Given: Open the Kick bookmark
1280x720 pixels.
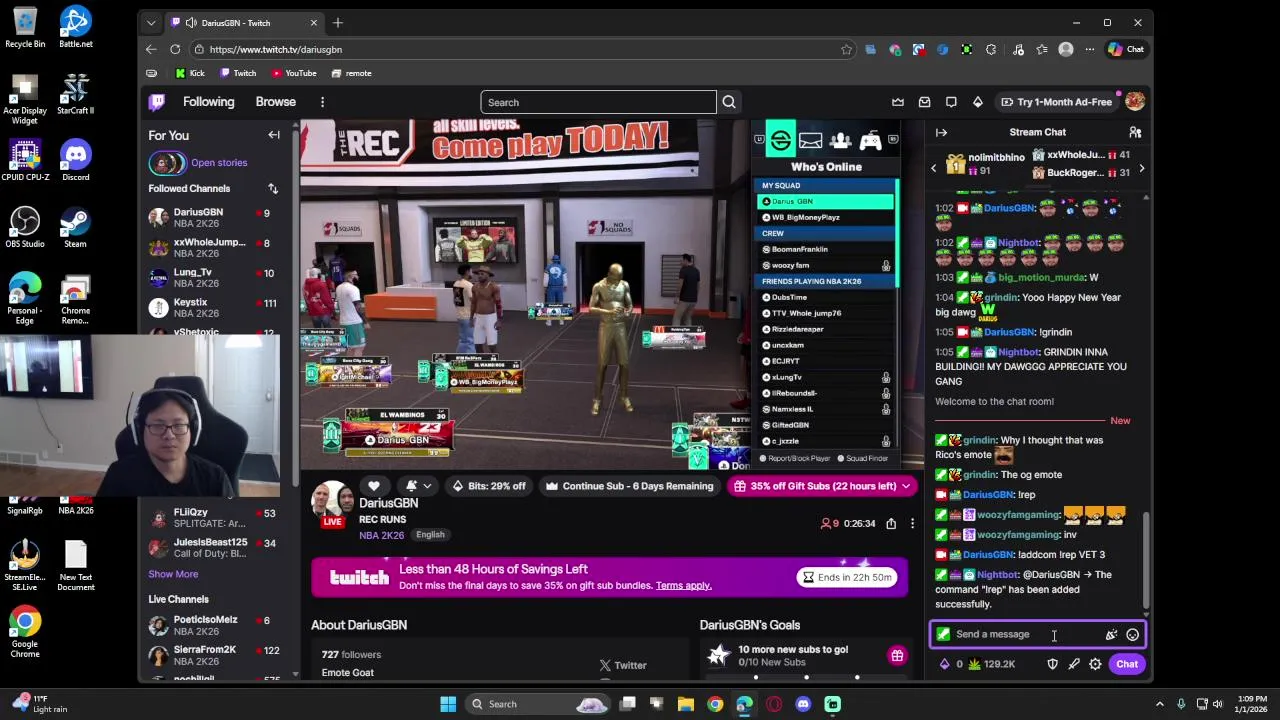Looking at the screenshot, I should point(189,73).
